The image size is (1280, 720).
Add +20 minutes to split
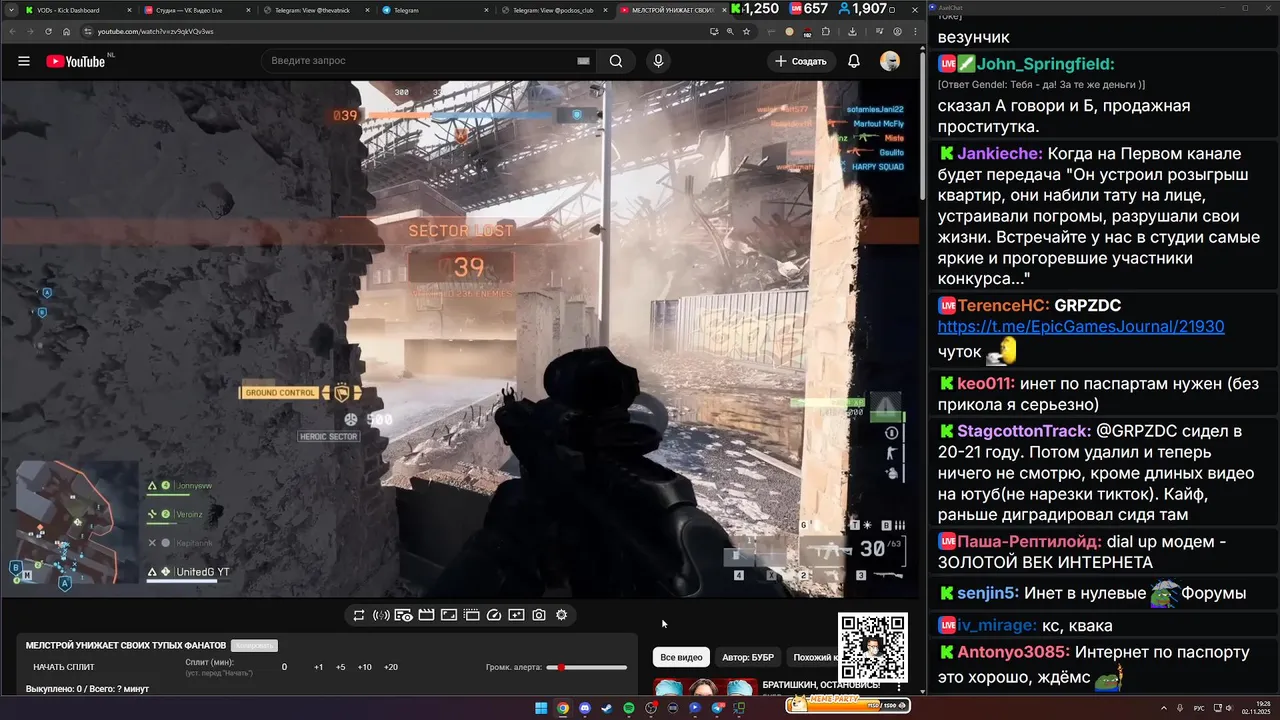coord(391,667)
